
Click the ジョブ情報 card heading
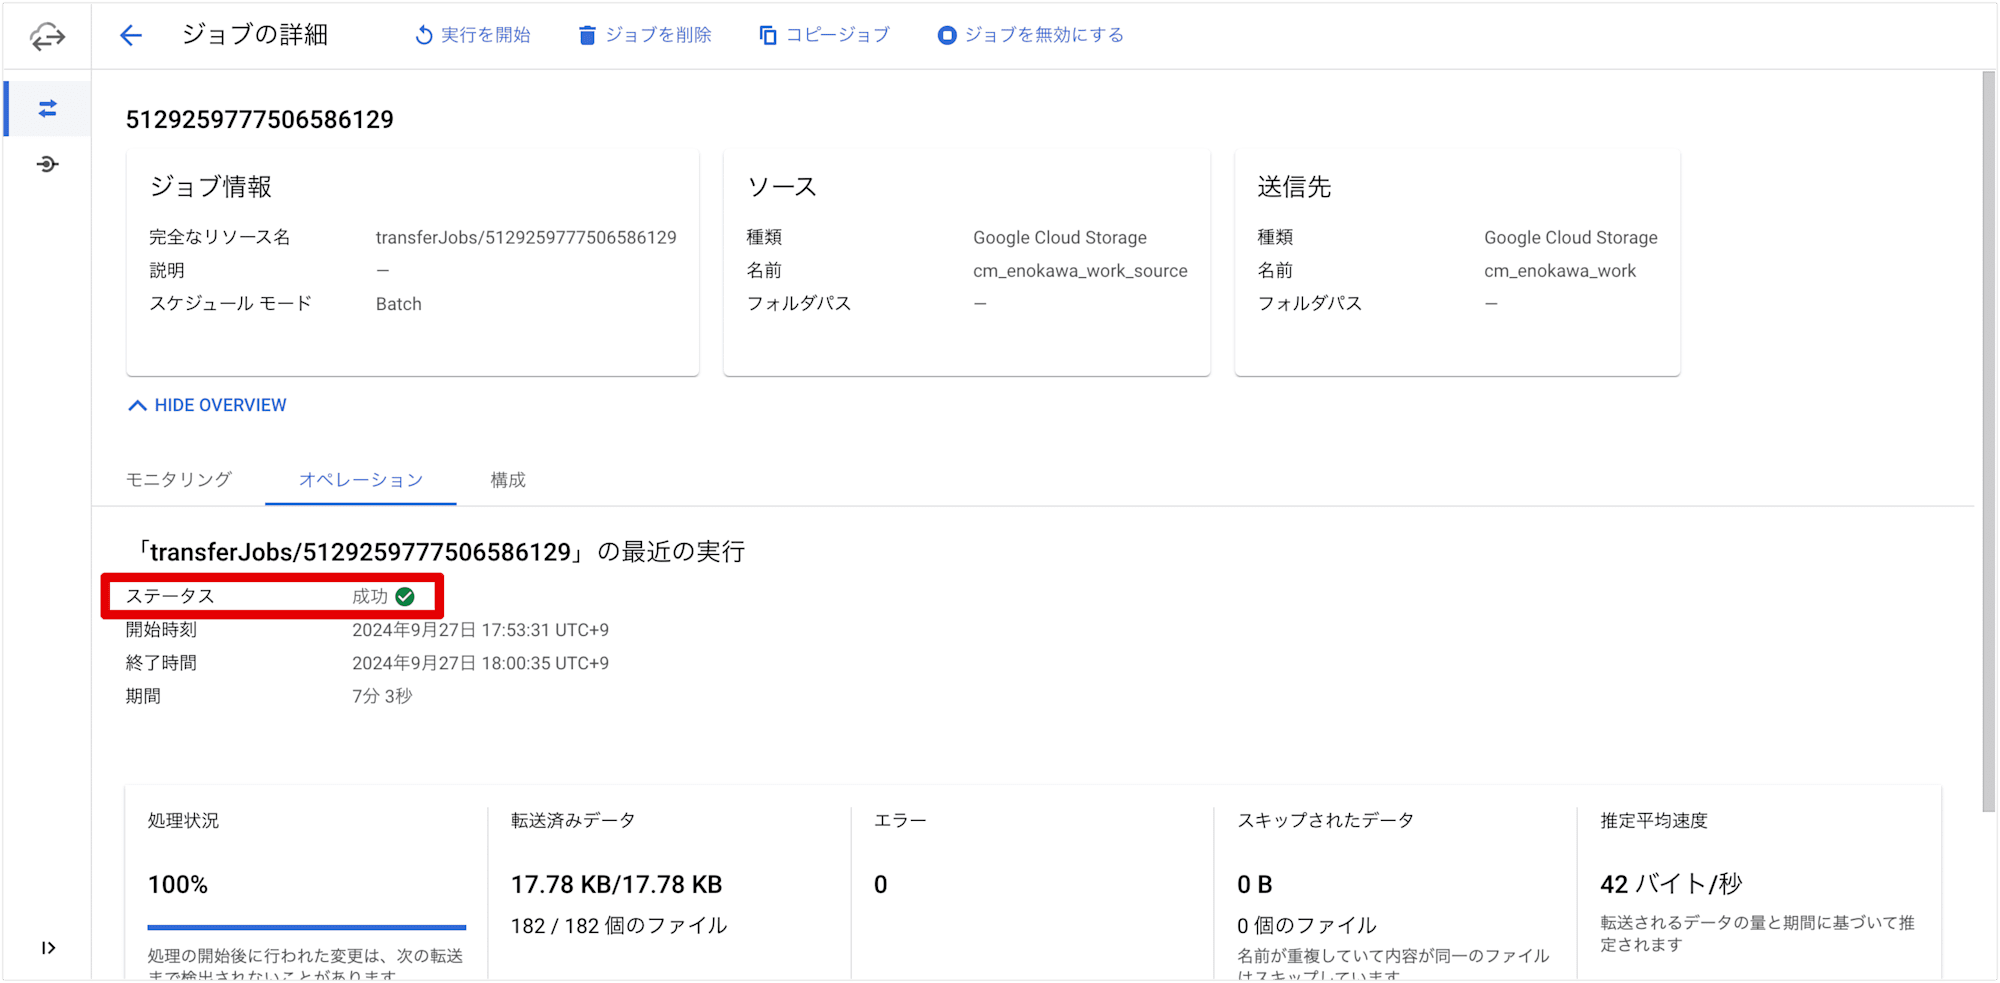pos(211,187)
